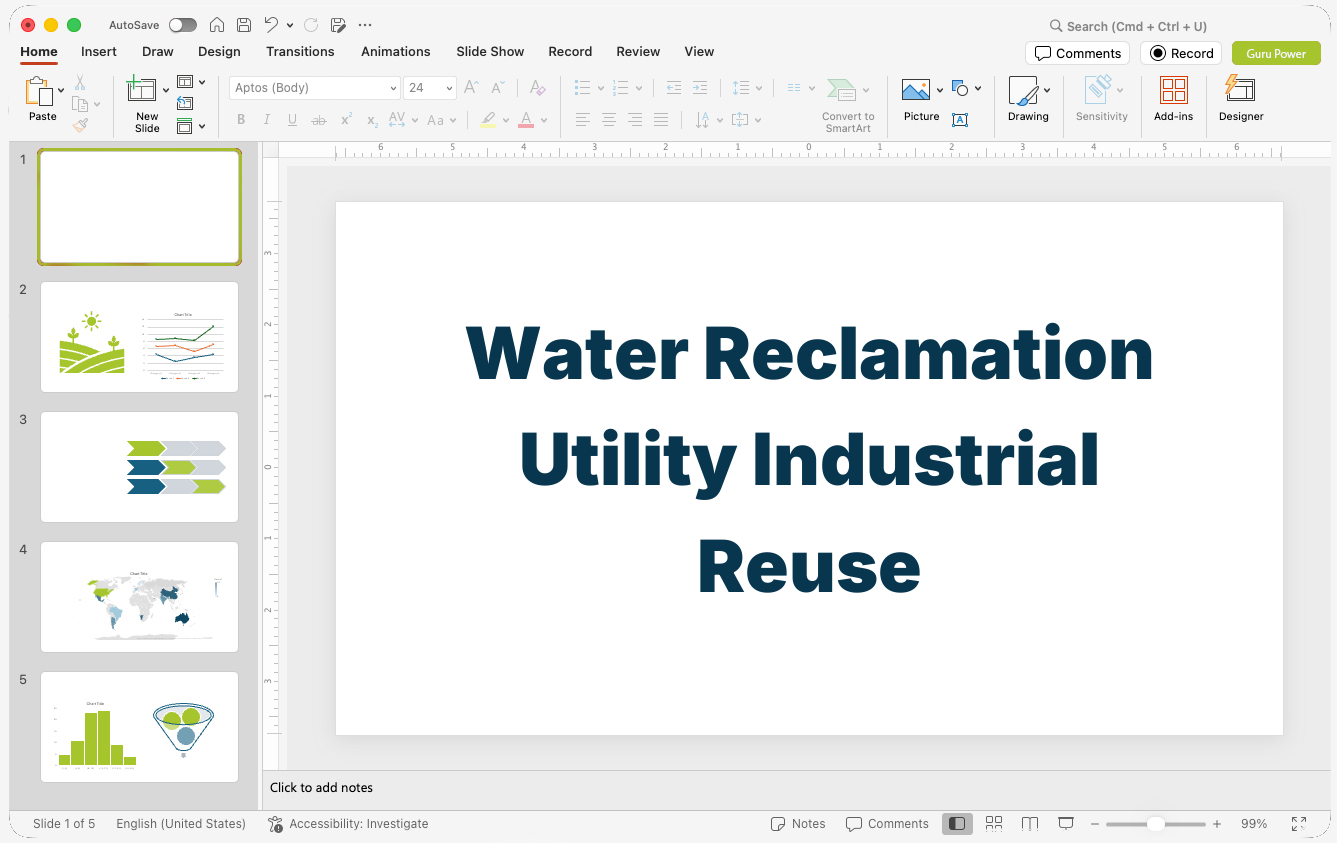
Task: Open the Transitions tab
Action: 300,51
